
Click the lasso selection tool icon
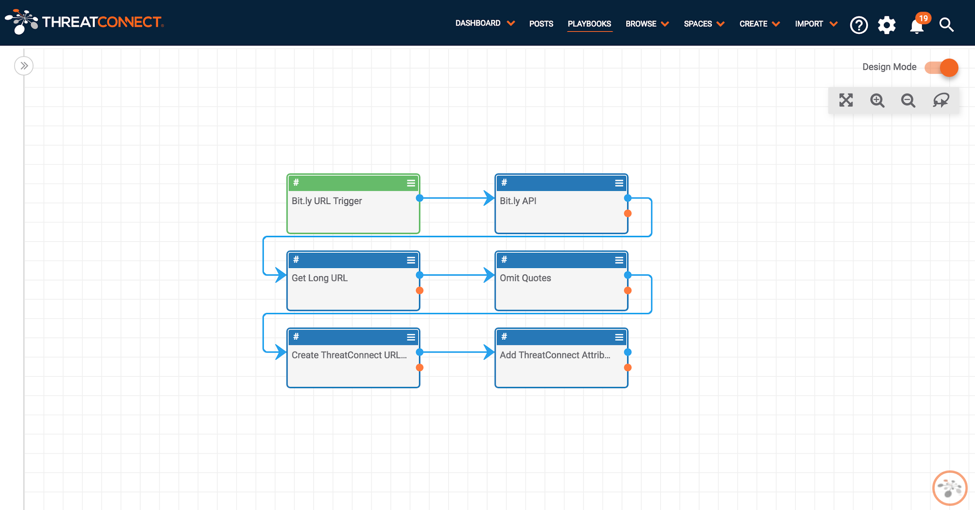click(x=941, y=100)
